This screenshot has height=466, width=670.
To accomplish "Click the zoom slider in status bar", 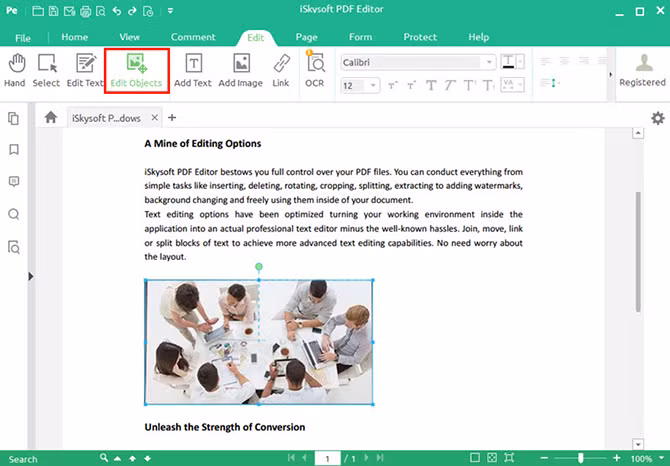I will click(x=580, y=458).
